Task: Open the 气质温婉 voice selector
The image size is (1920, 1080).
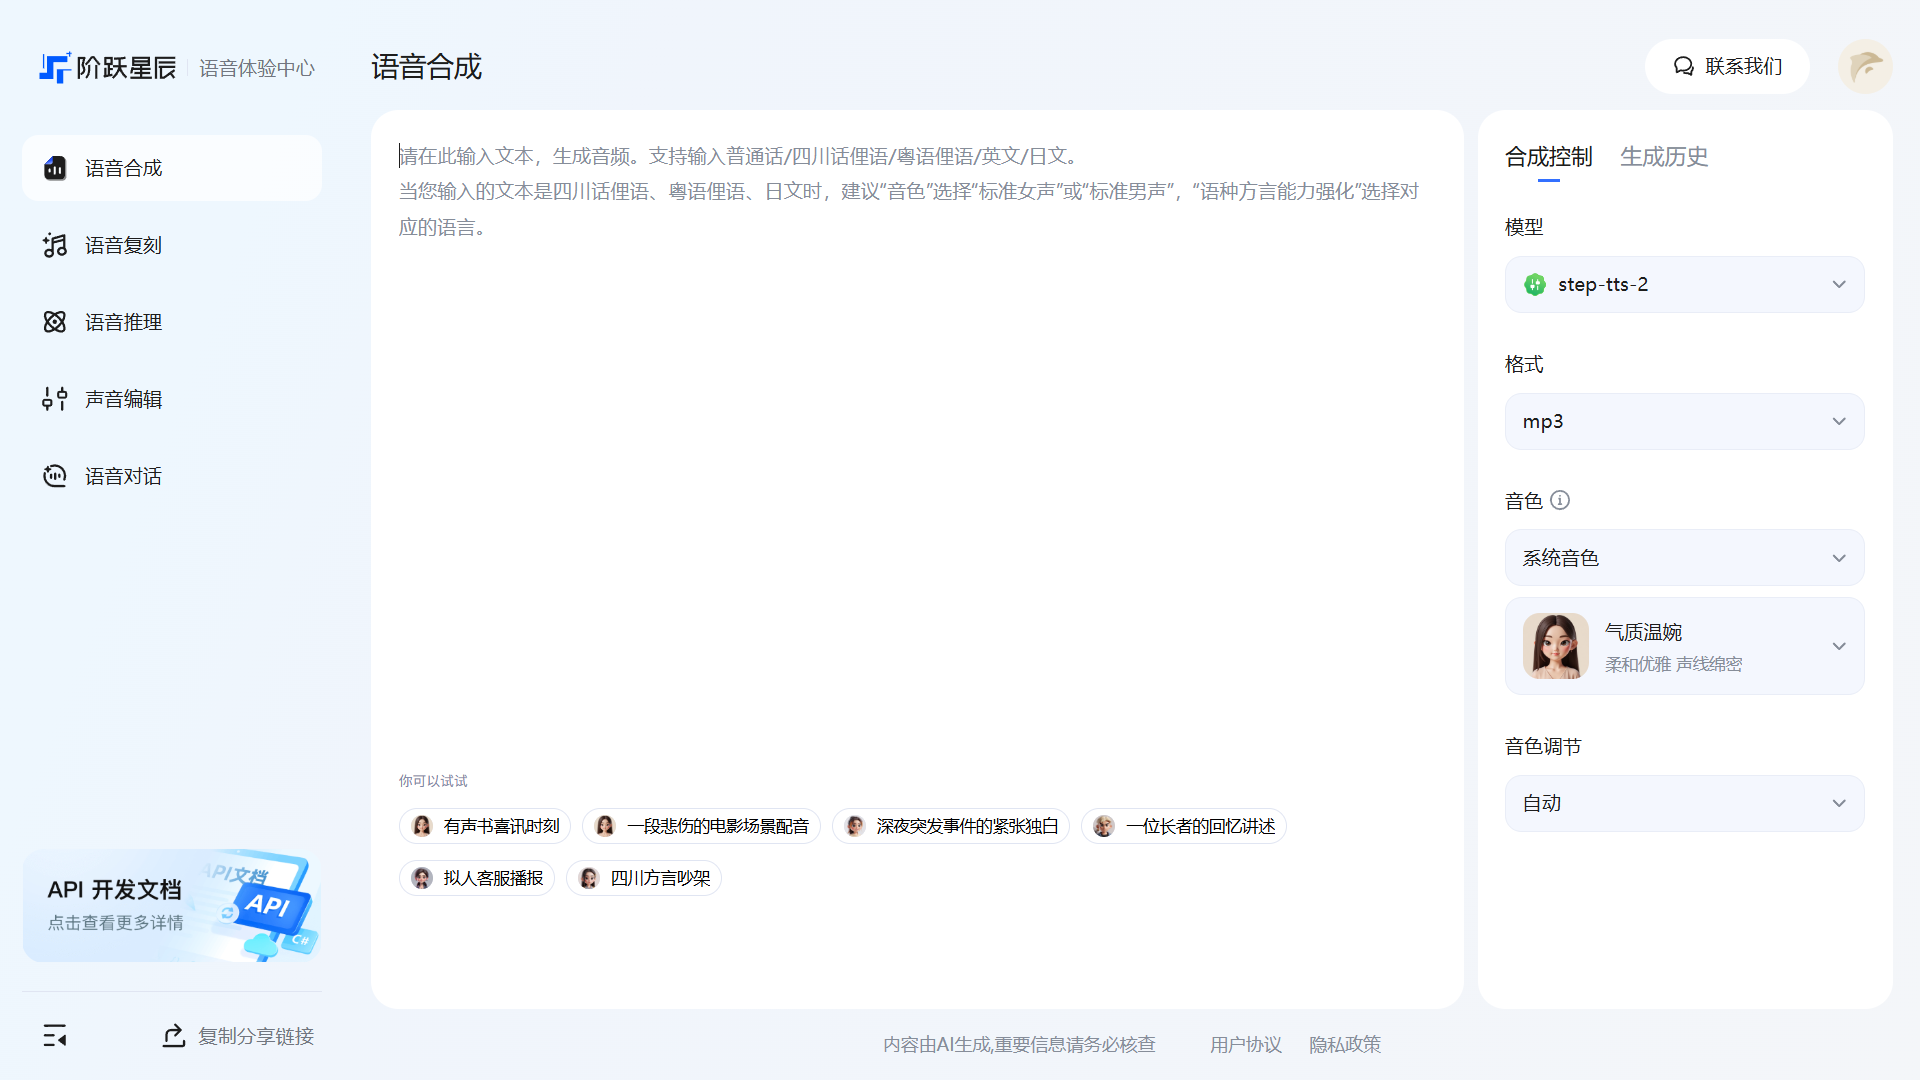Action: click(x=1684, y=646)
